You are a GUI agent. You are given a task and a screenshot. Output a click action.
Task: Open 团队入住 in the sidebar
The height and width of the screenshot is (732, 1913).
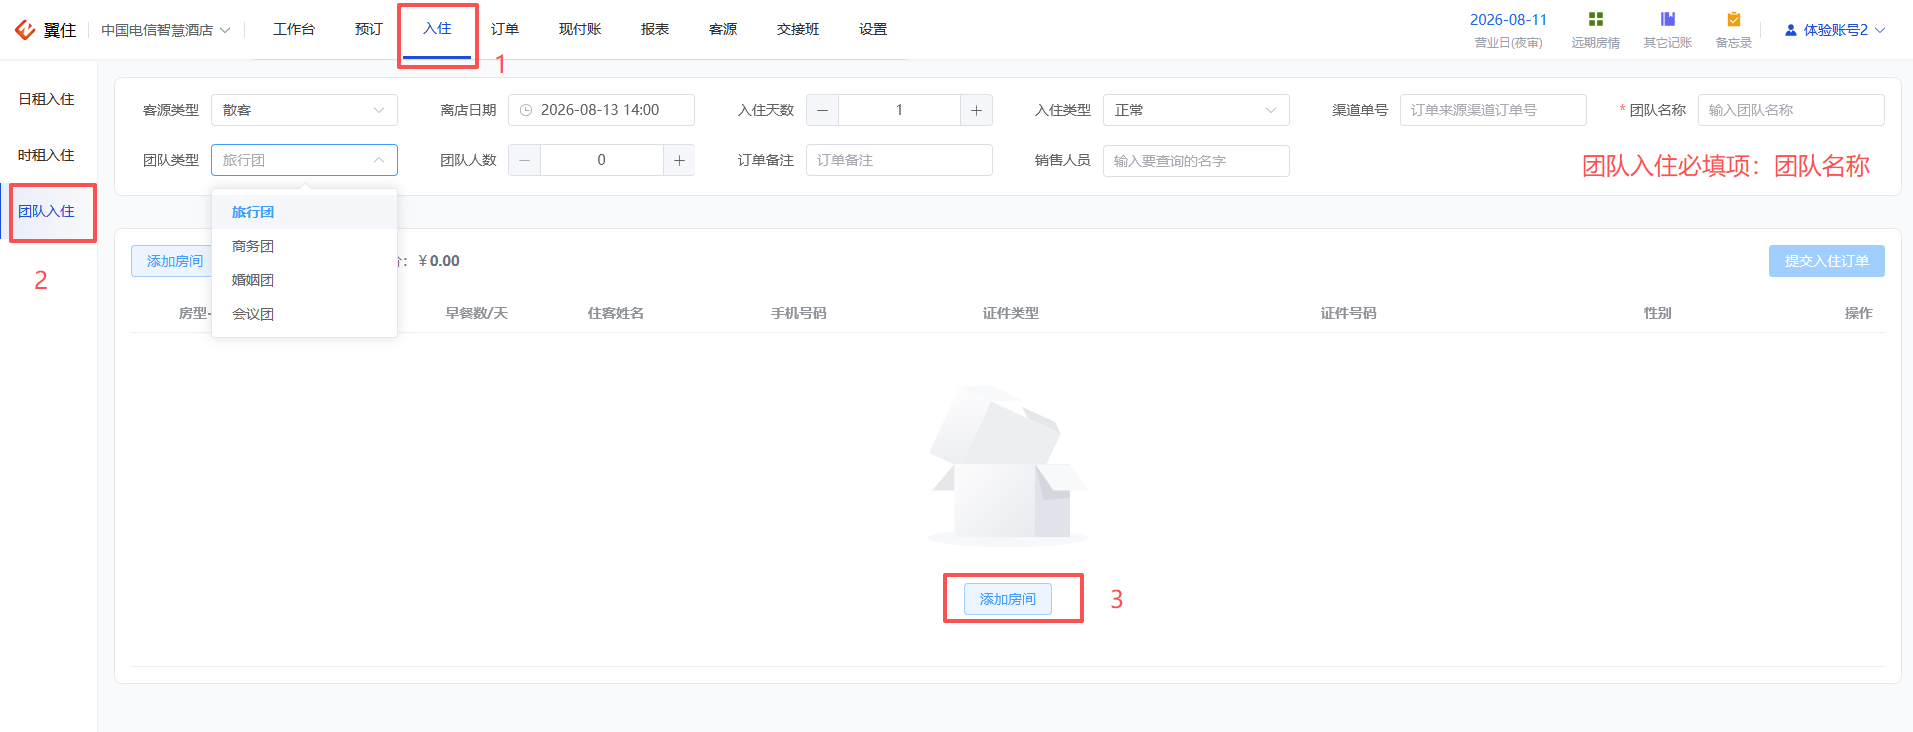point(47,211)
